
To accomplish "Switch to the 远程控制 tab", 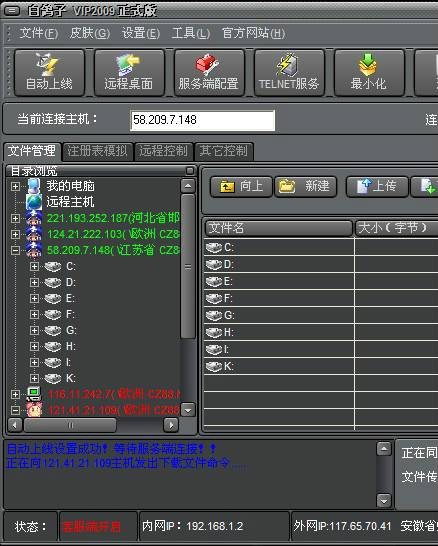I will [x=164, y=151].
